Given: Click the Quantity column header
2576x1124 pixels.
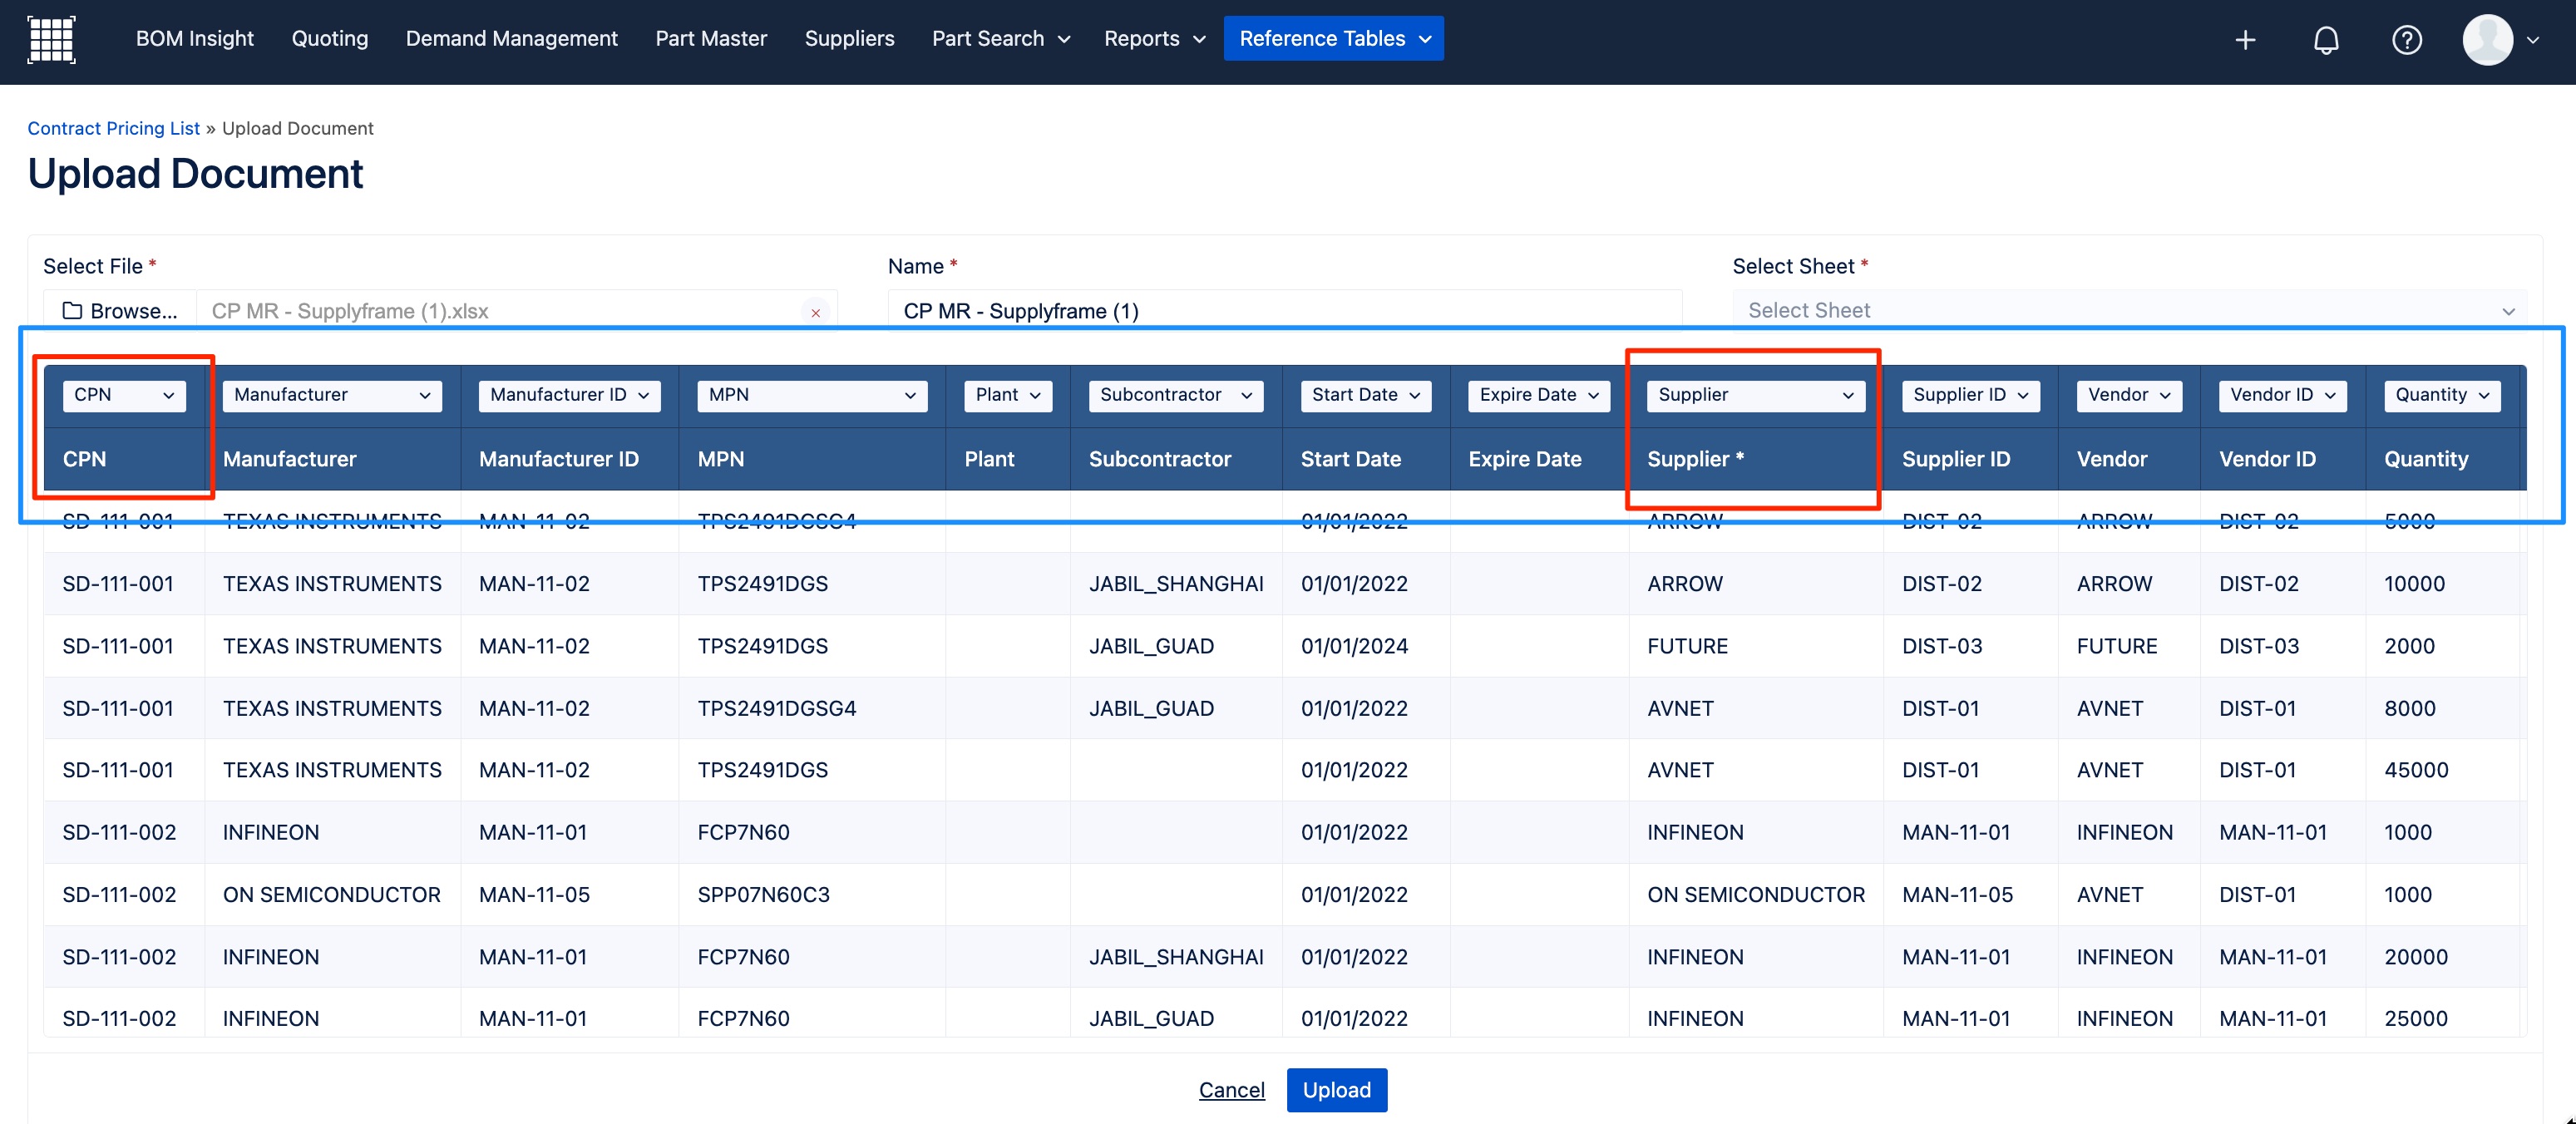Looking at the screenshot, I should click(2445, 459).
